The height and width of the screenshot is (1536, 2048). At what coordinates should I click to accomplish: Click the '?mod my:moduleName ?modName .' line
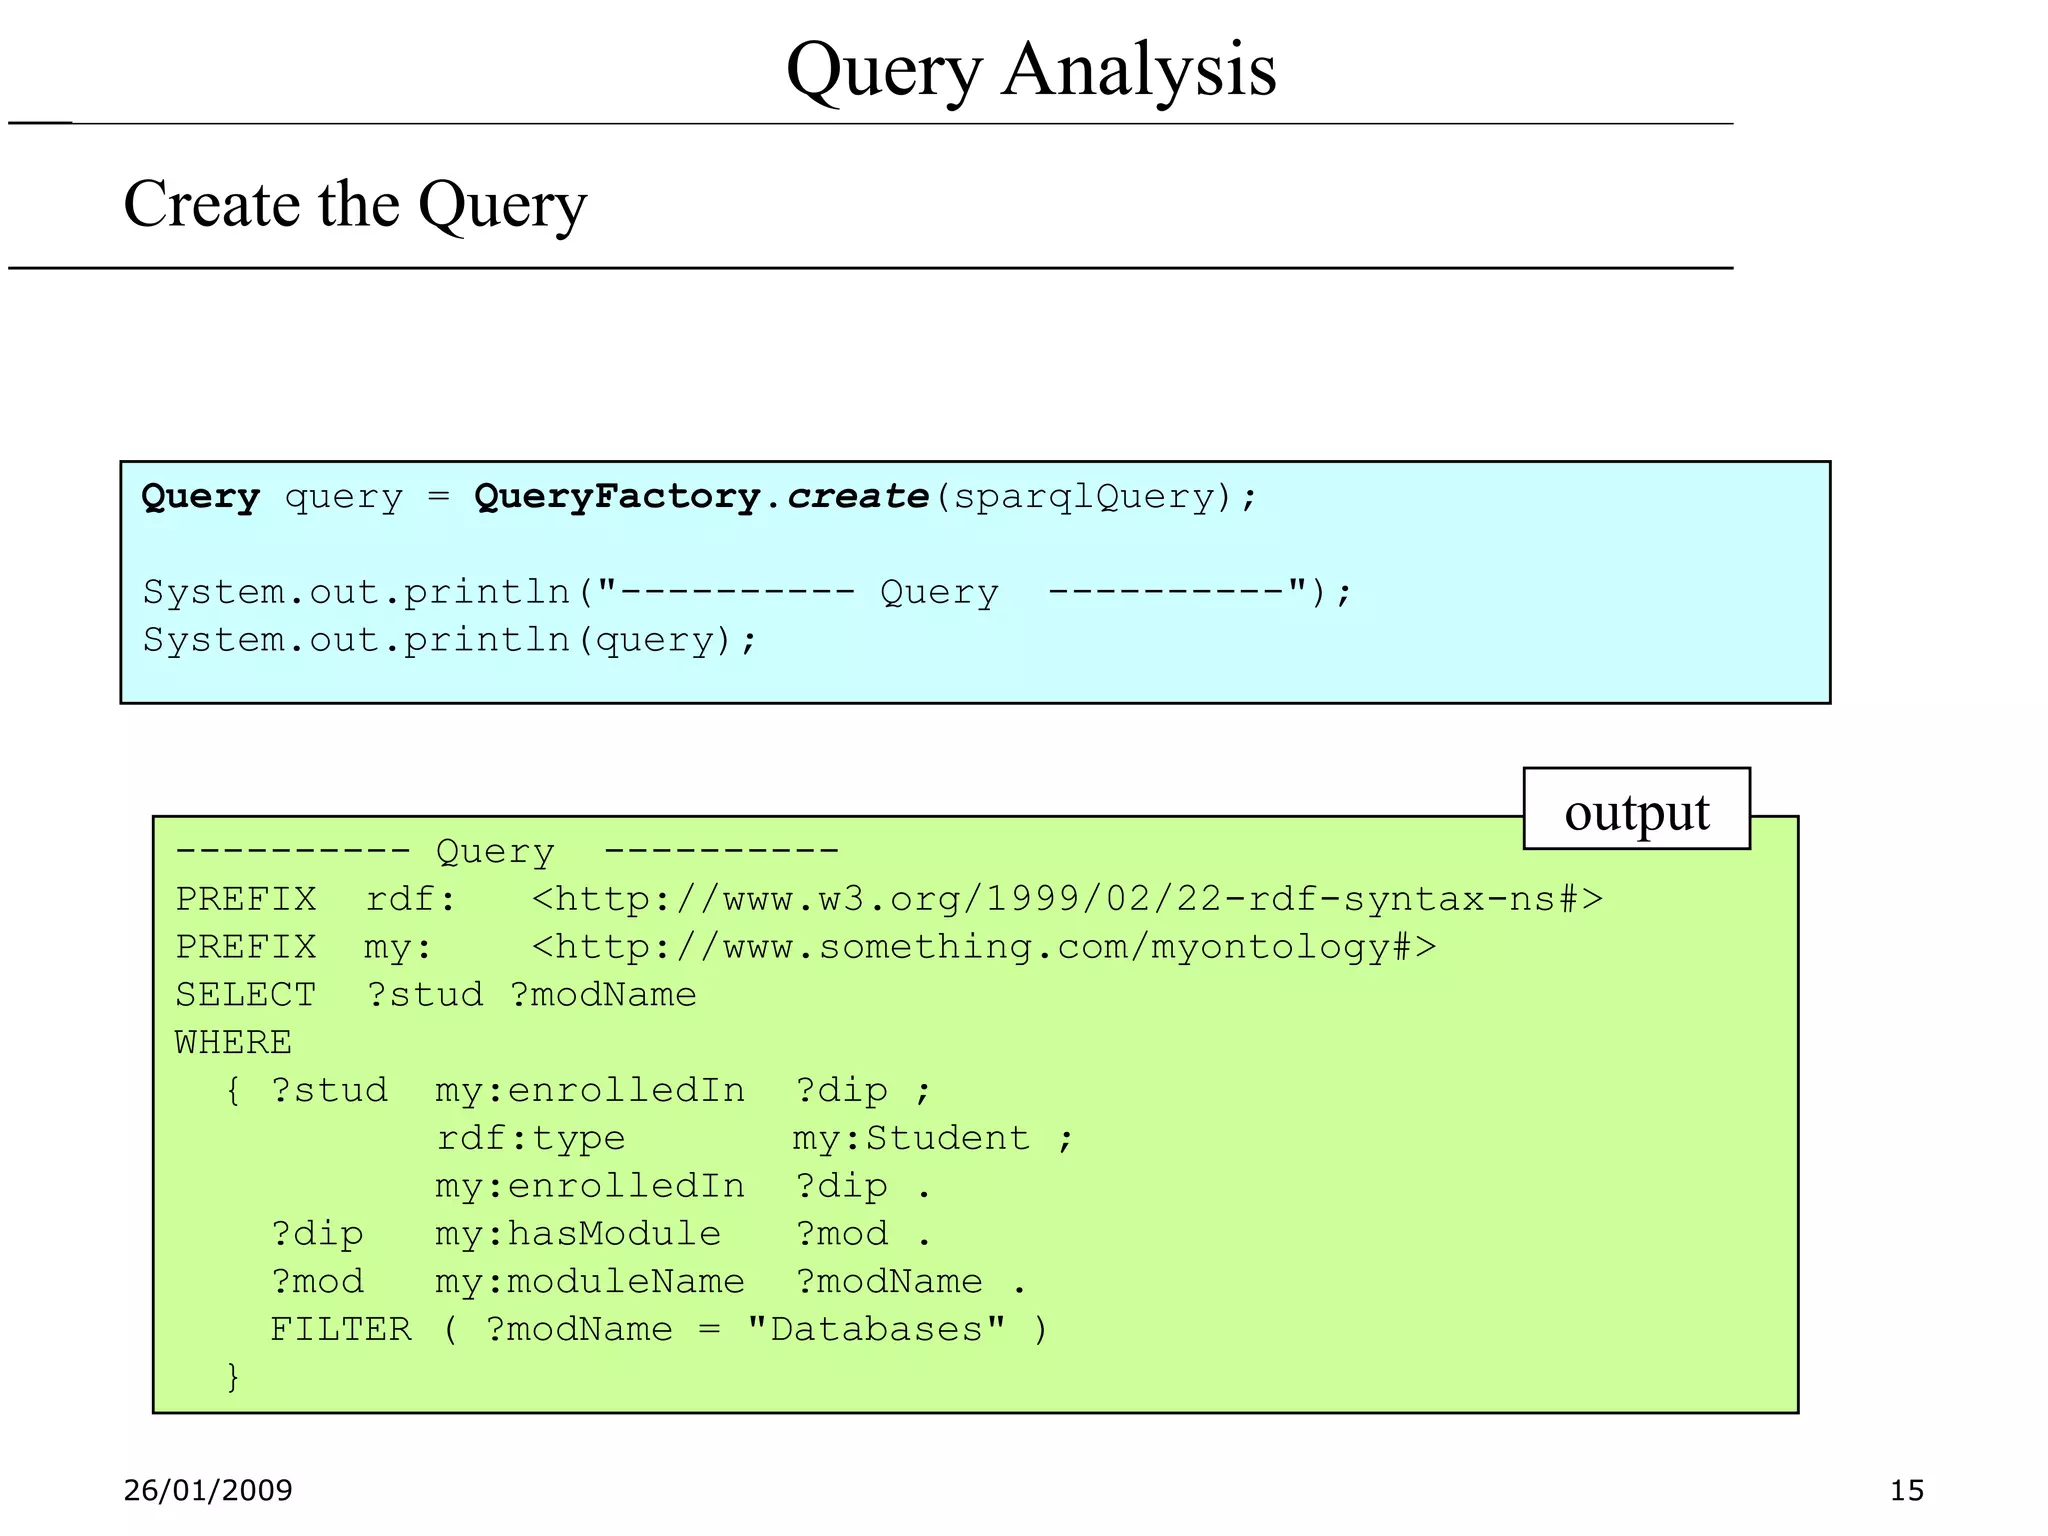click(x=649, y=1283)
